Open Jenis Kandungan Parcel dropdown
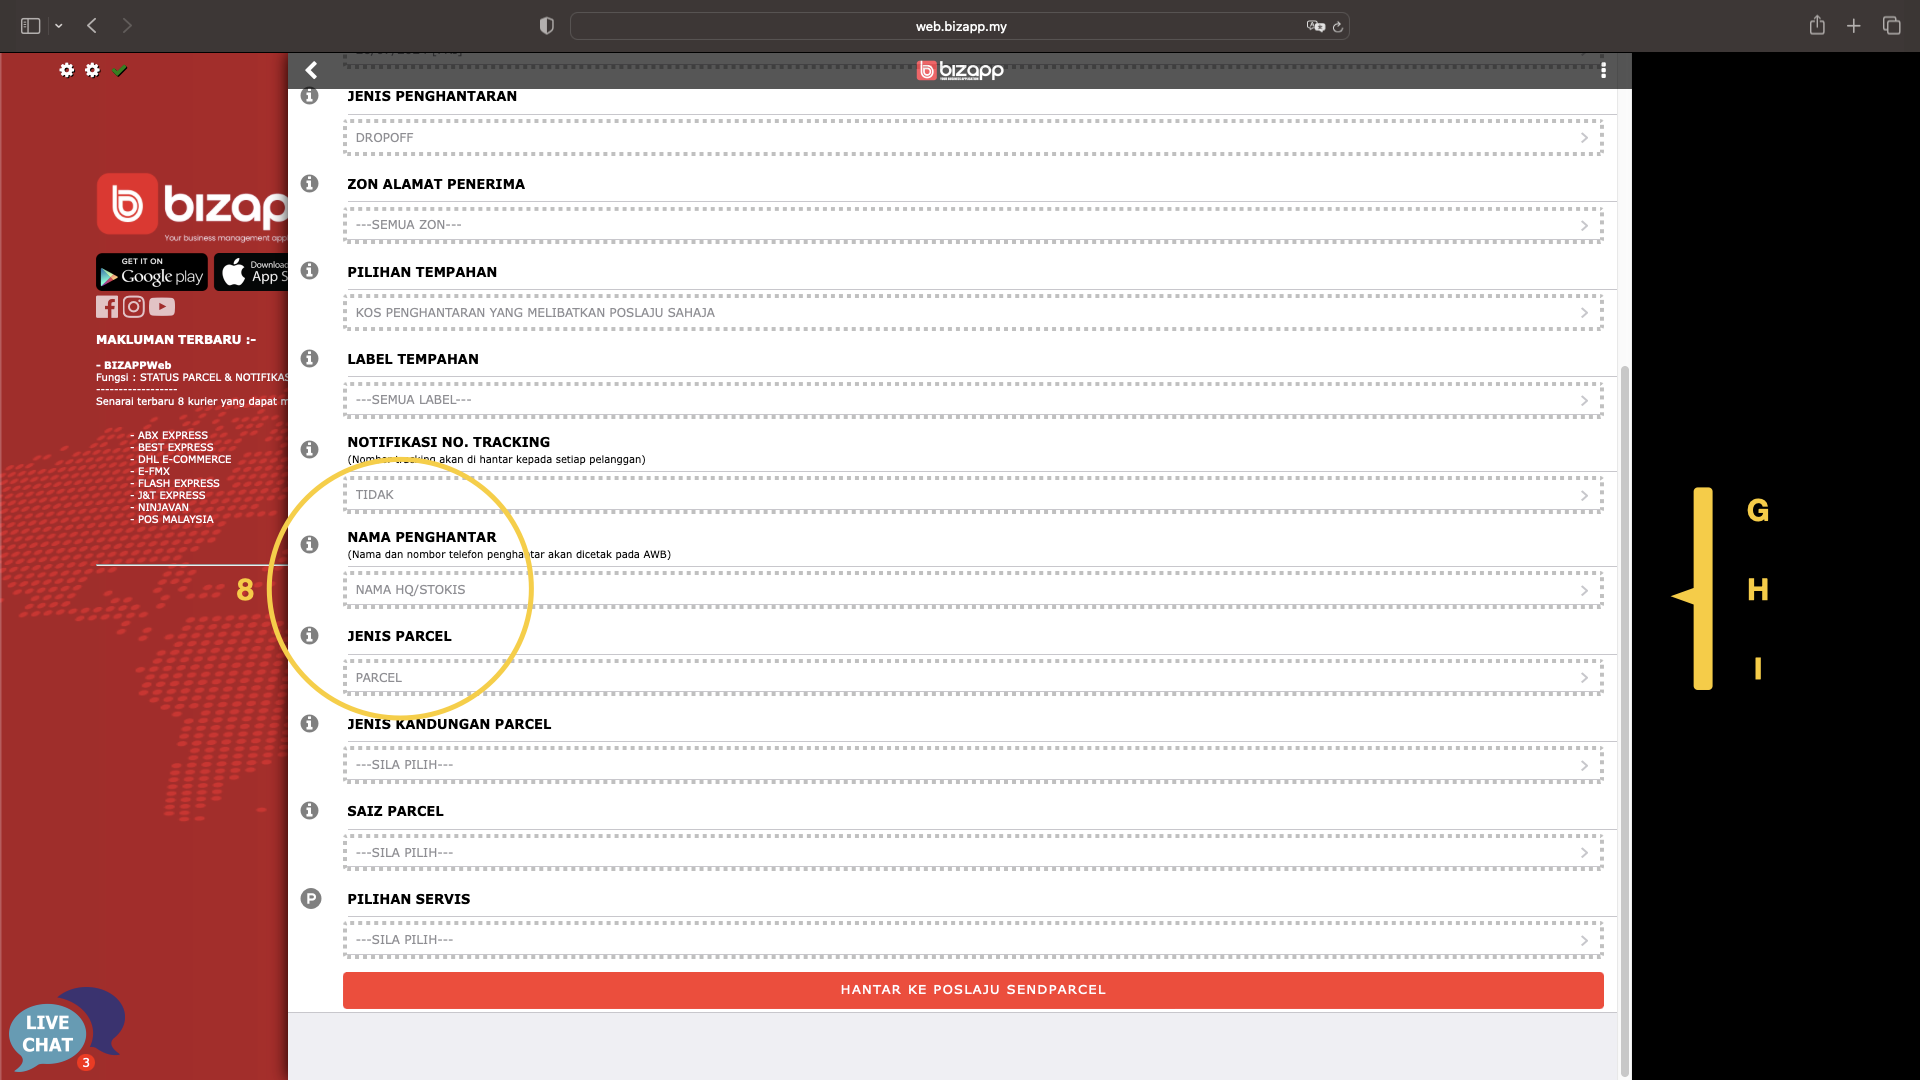Screen dimensions: 1920x1080 click(x=973, y=765)
